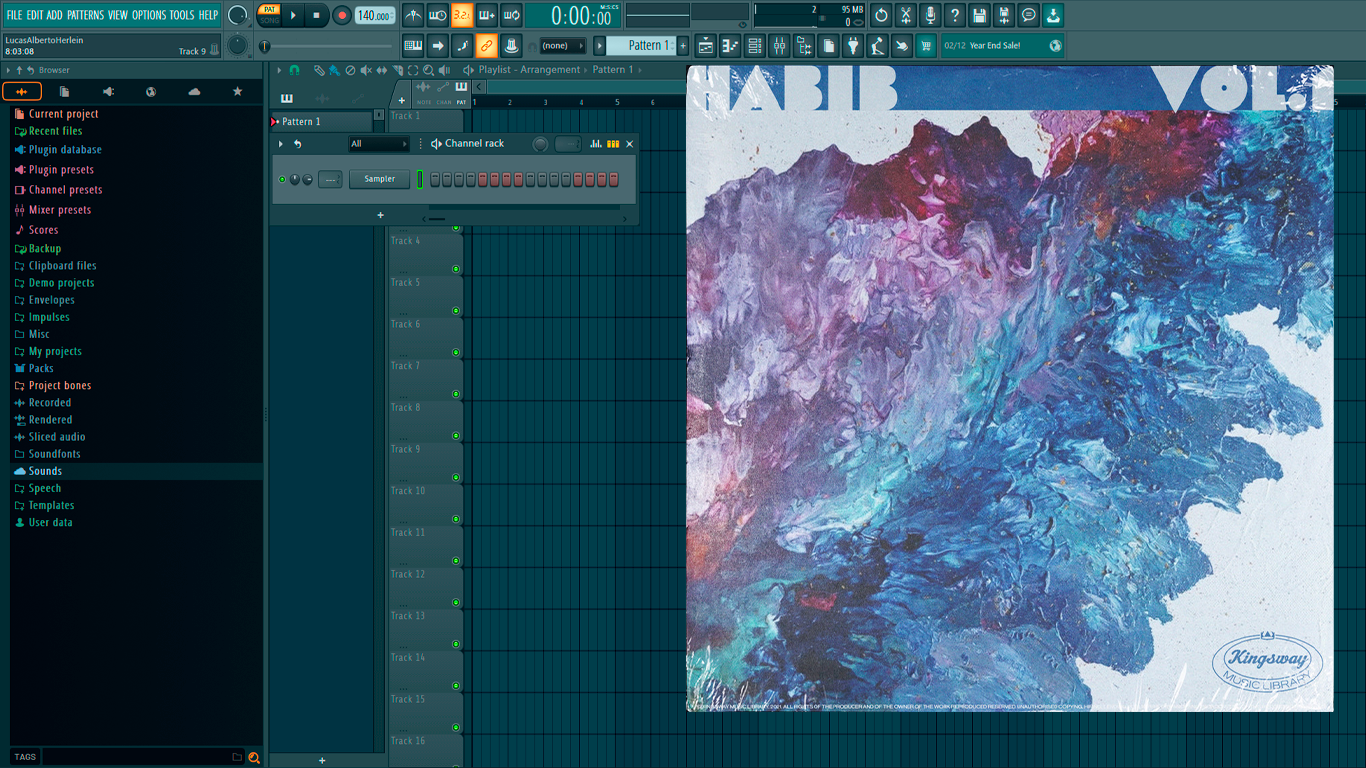
Task: Select the Zoom magnifier tool in the Playlist
Action: (x=429, y=70)
